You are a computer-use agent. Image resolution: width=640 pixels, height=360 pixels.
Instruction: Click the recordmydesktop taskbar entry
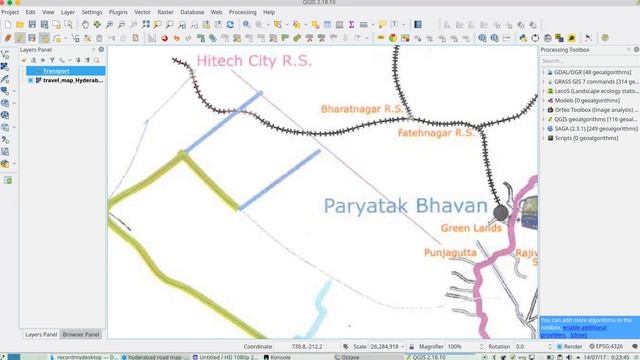click(x=84, y=357)
